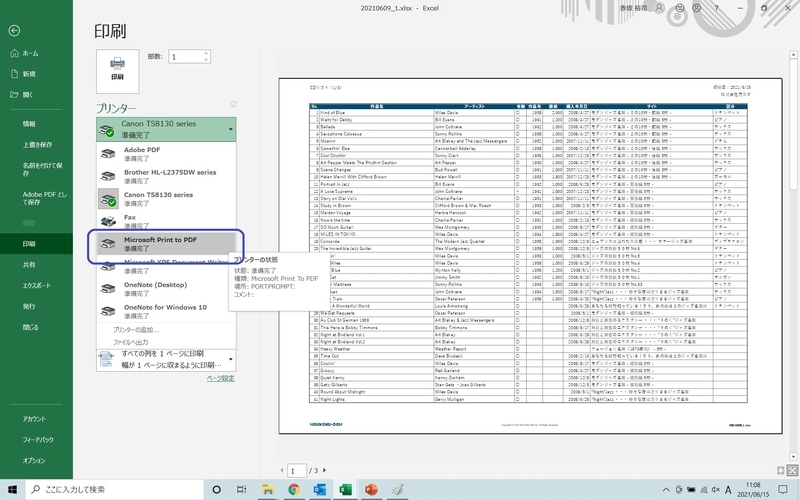This screenshot has width=800, height=500.
Task: Decrease copies with the down stepper
Action: [x=206, y=60]
